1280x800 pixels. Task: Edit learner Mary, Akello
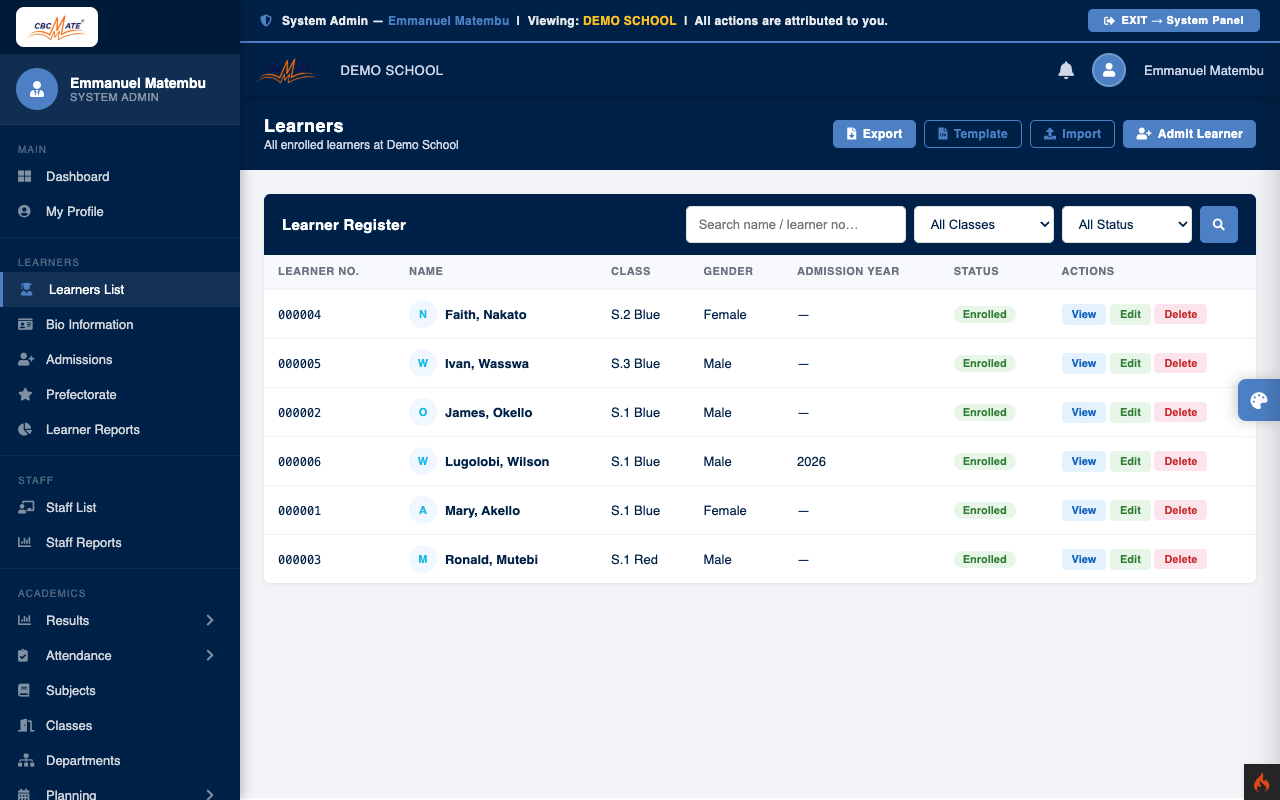coord(1130,510)
